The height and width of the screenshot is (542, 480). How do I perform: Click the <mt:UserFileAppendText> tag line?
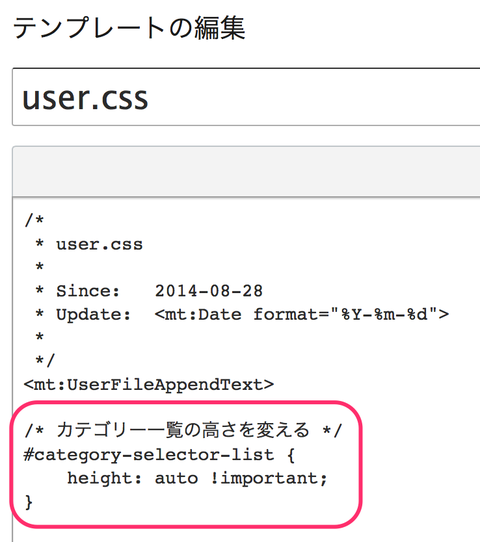(149, 384)
